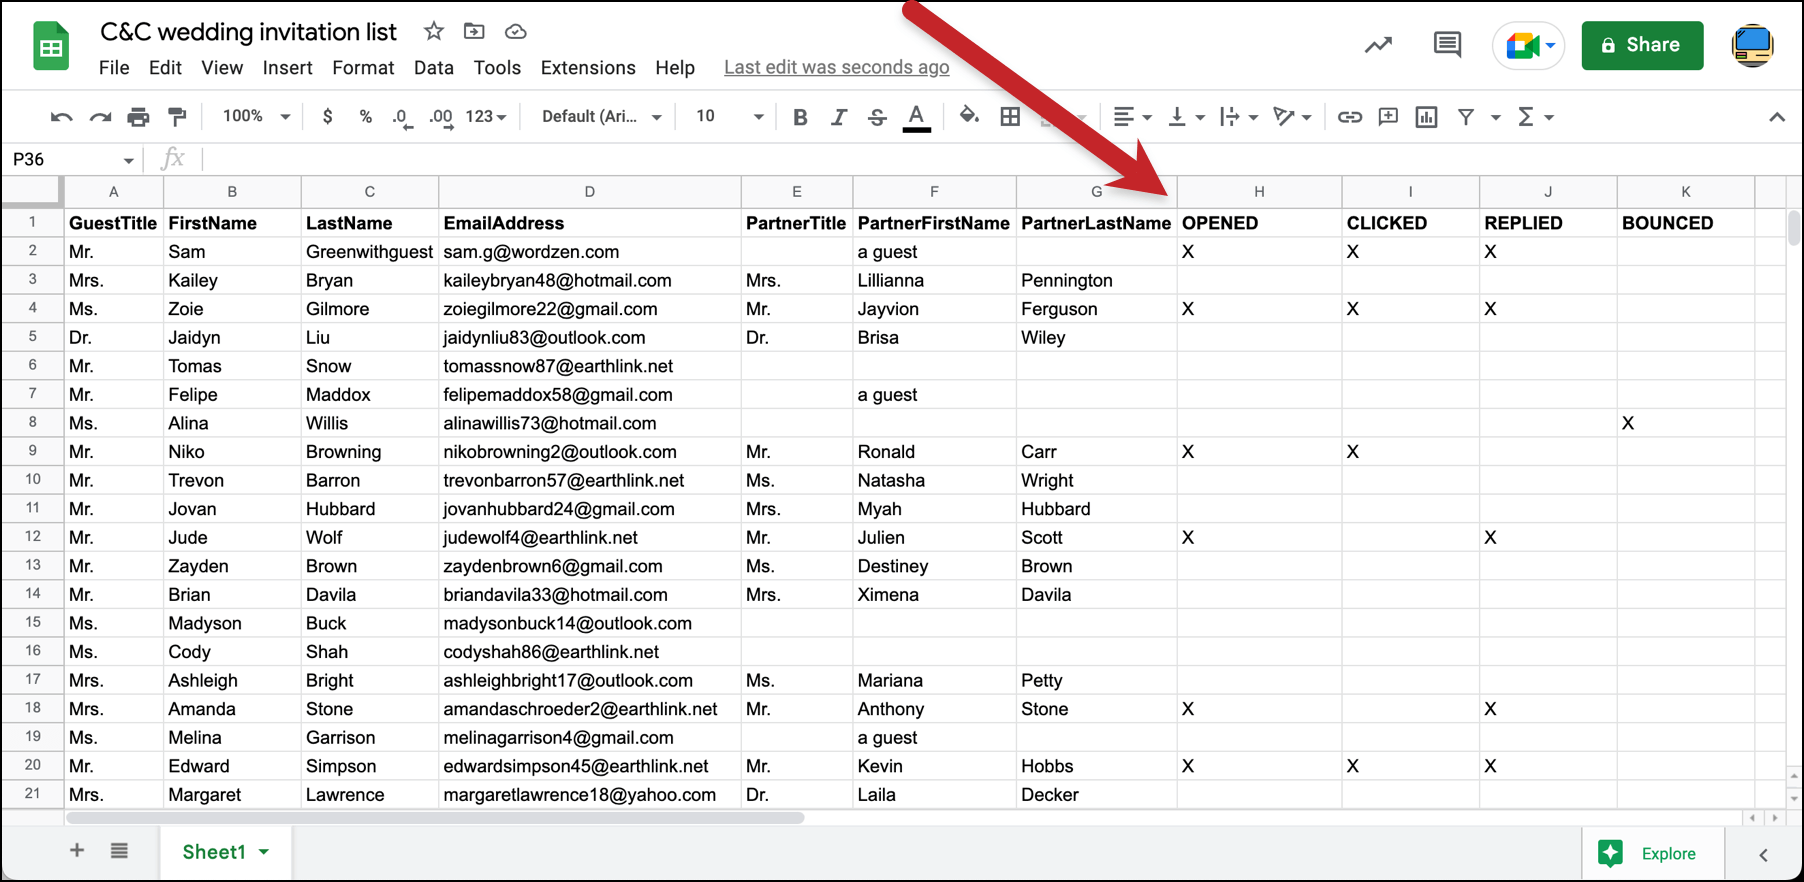This screenshot has width=1804, height=882.
Task: Open the more number formats dropdown
Action: [486, 117]
